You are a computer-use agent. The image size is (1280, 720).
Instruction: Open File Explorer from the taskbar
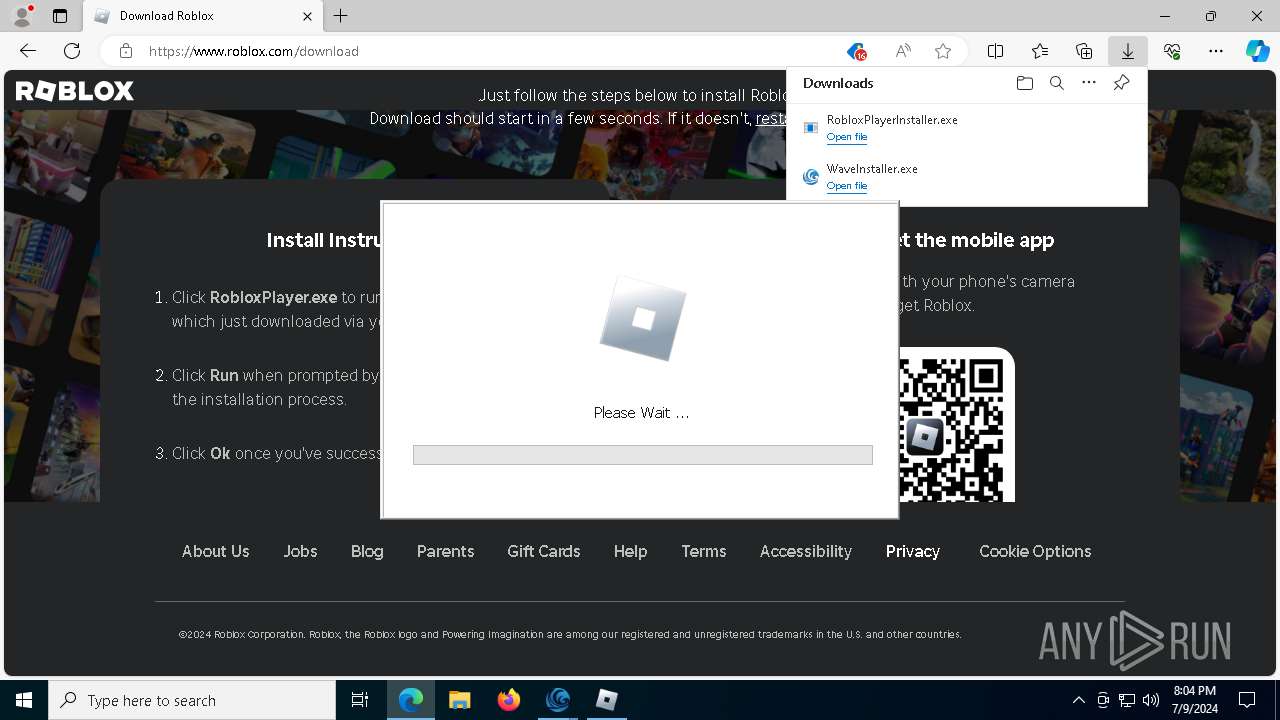(x=460, y=700)
